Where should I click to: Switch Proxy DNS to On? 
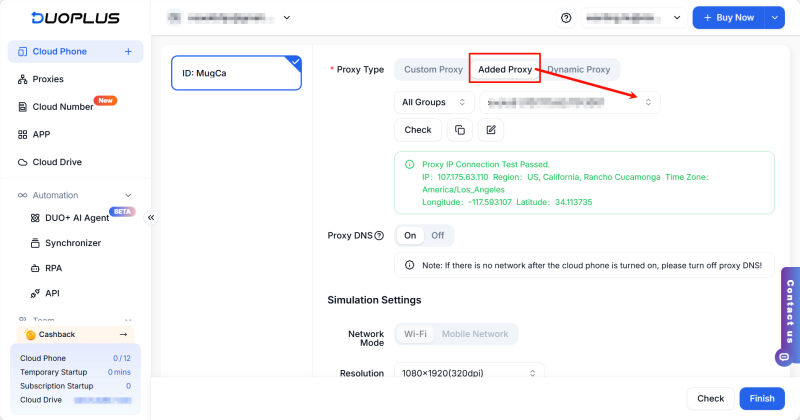[x=410, y=236]
